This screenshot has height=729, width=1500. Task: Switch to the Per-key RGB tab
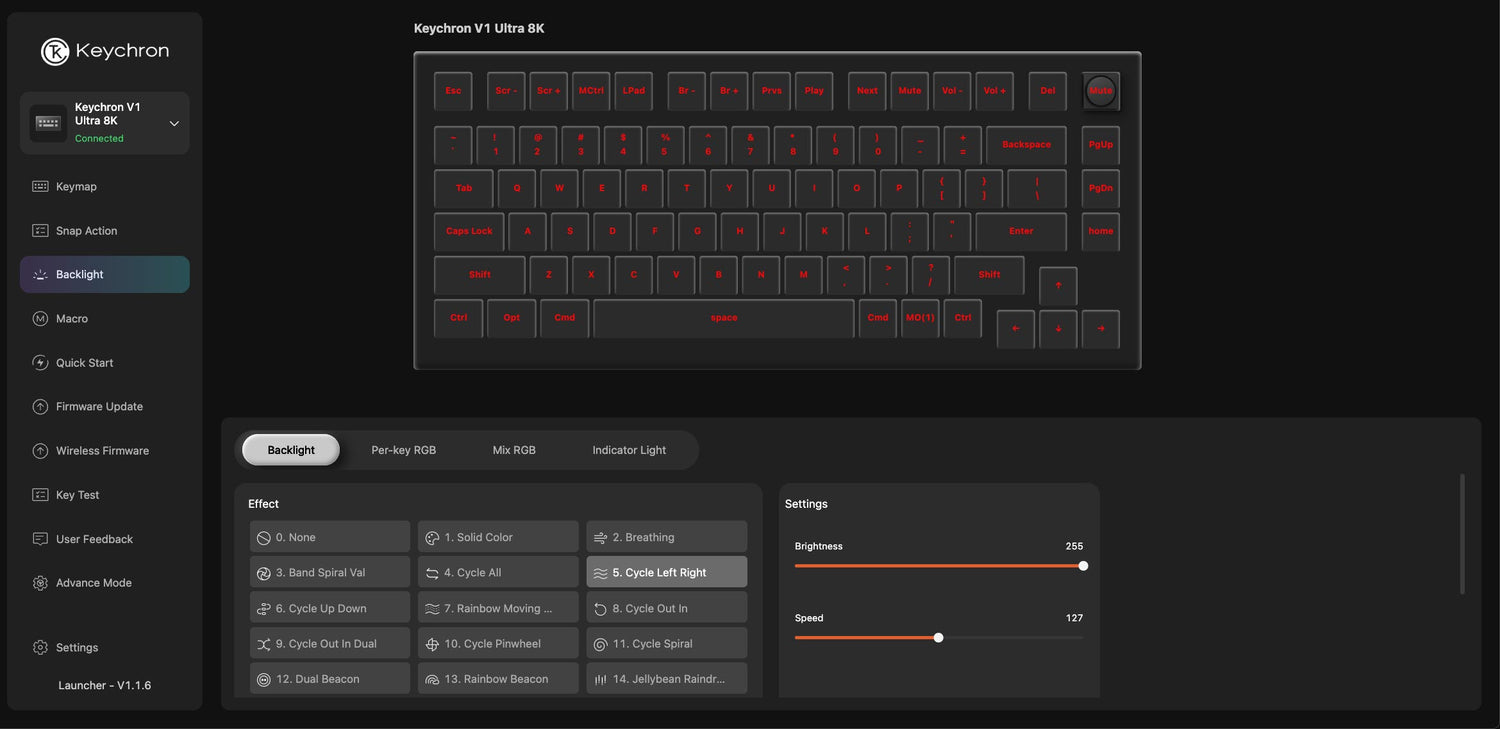click(x=403, y=450)
